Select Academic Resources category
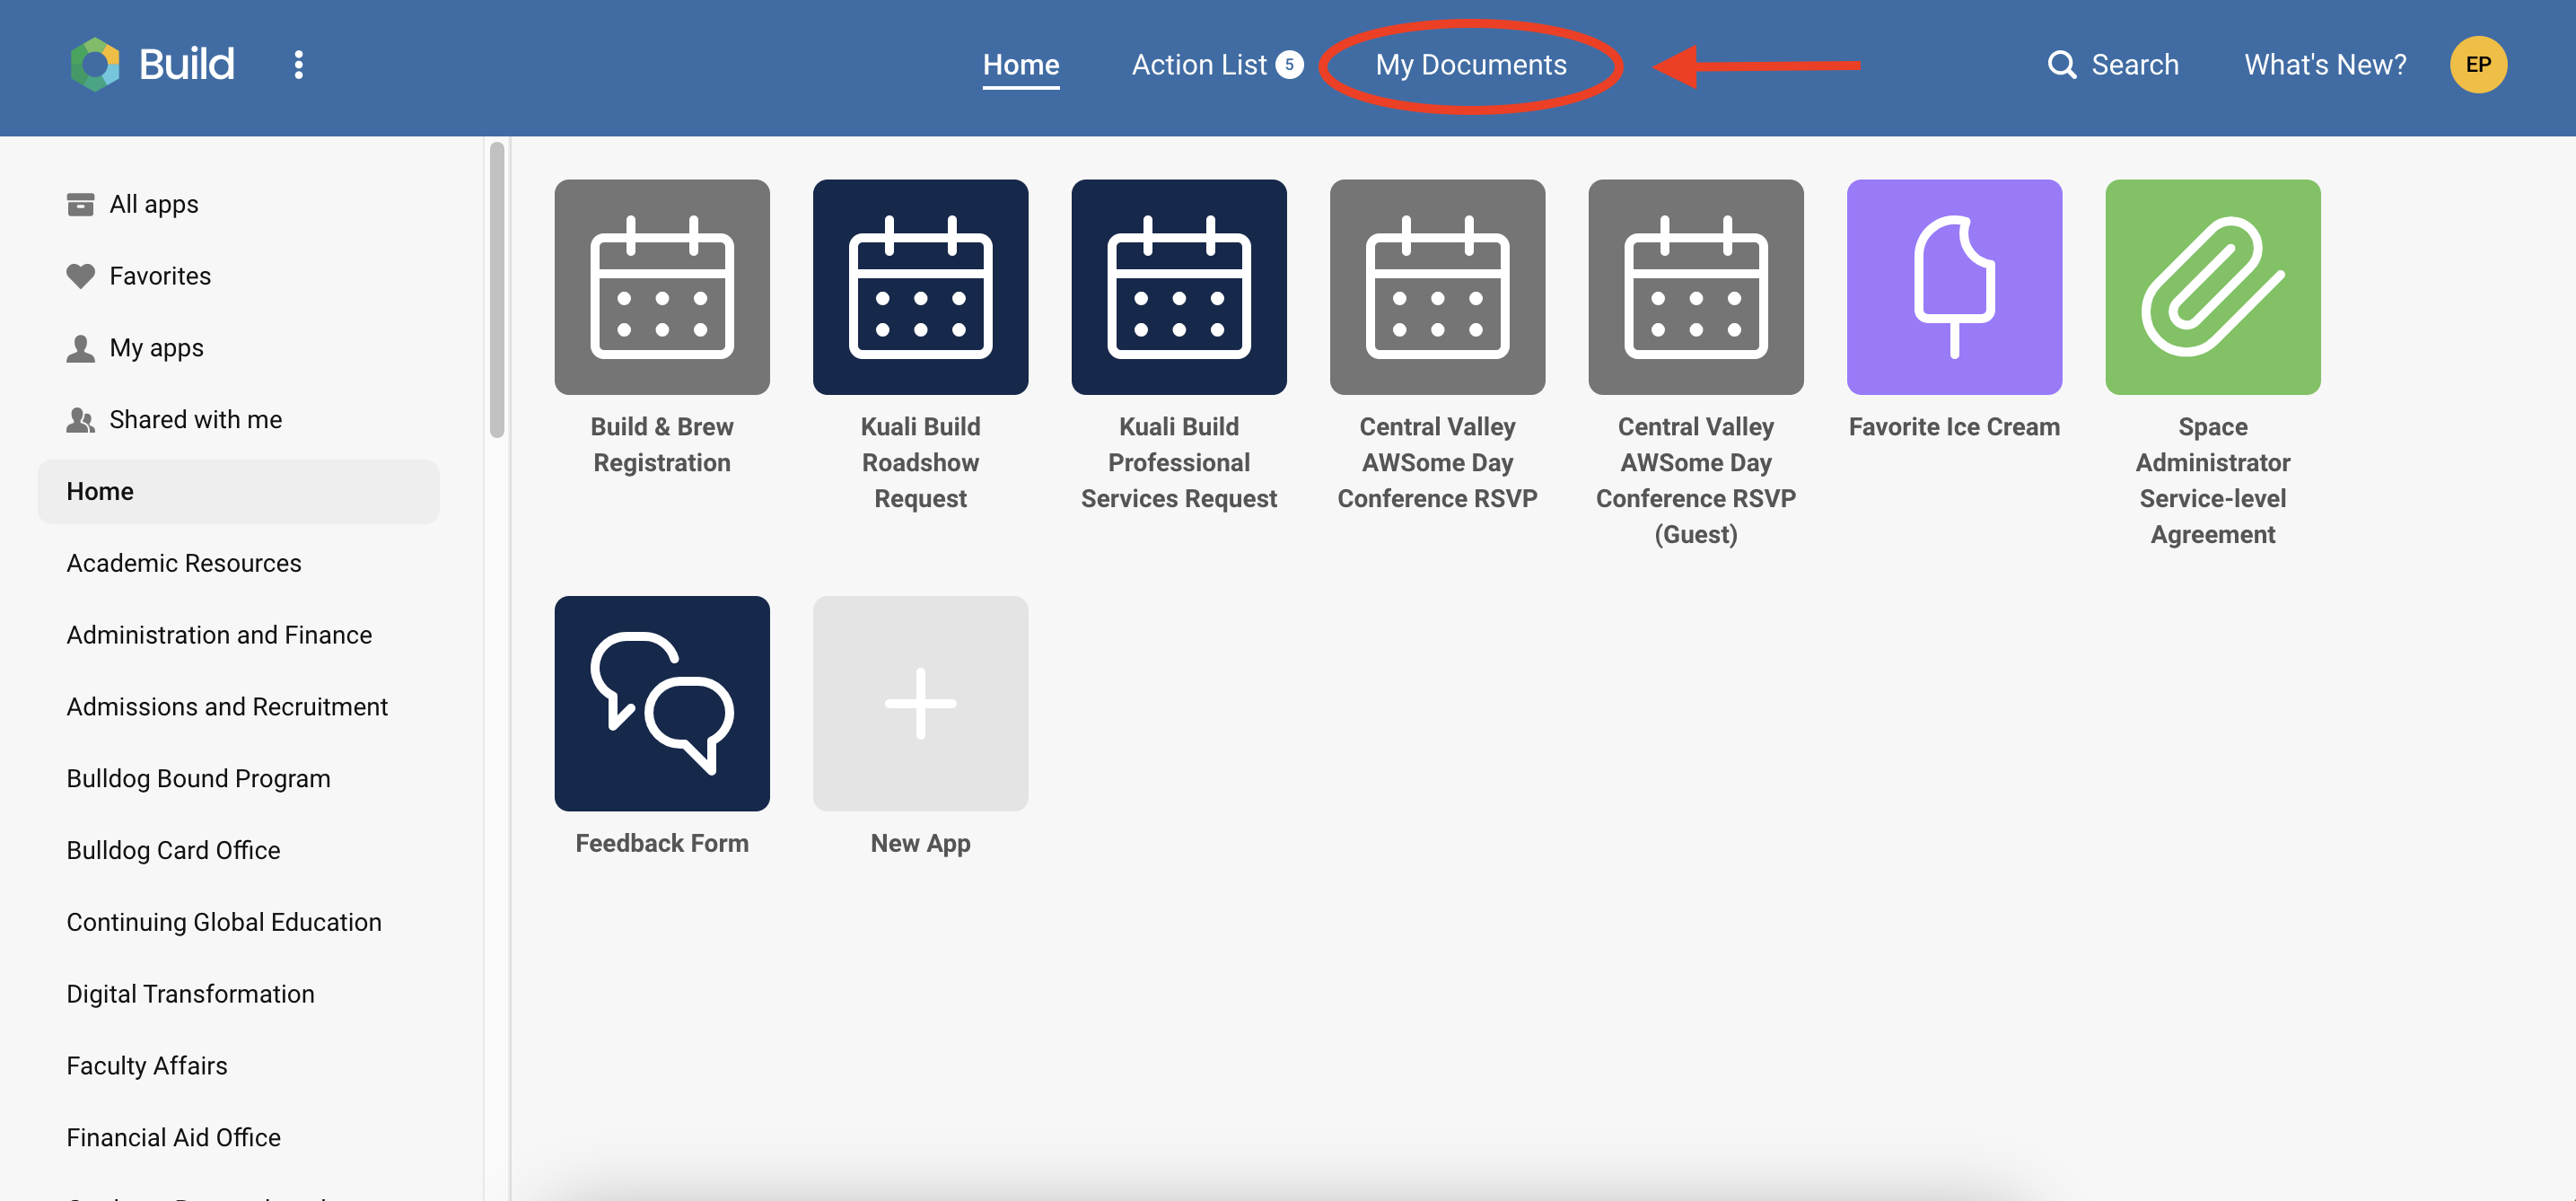 (184, 563)
